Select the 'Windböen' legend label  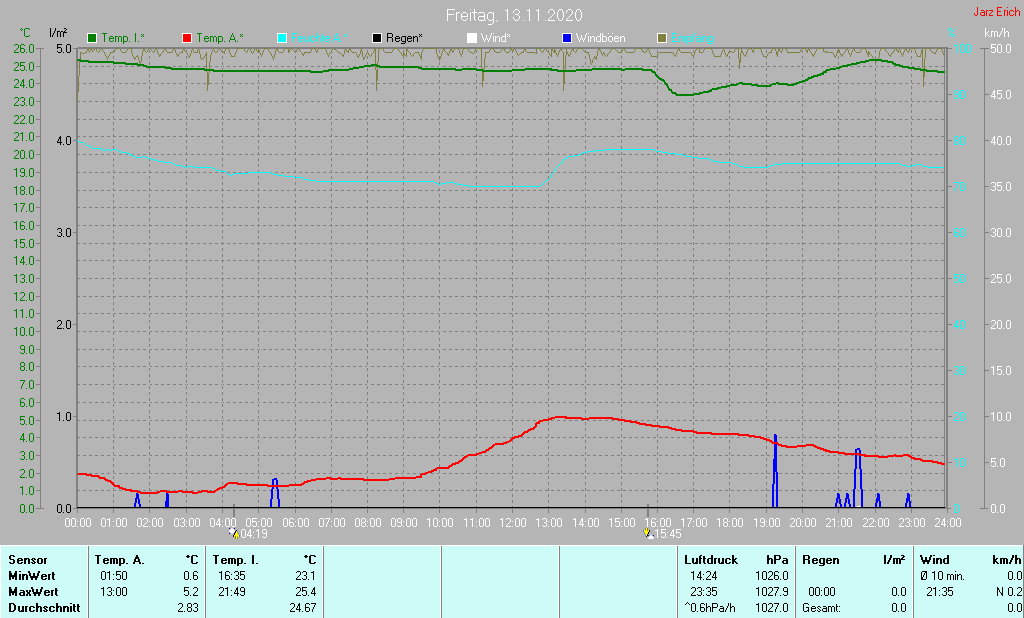tap(600, 39)
